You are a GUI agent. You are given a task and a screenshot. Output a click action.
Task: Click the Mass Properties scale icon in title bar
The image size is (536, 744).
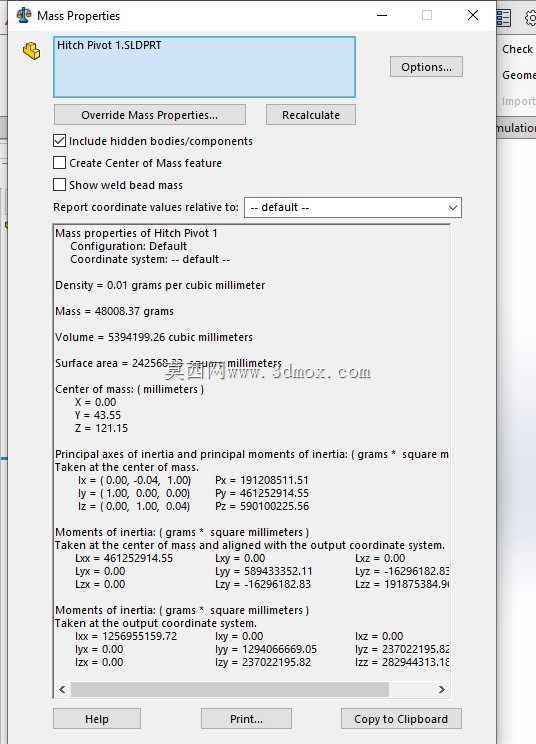(x=23, y=15)
